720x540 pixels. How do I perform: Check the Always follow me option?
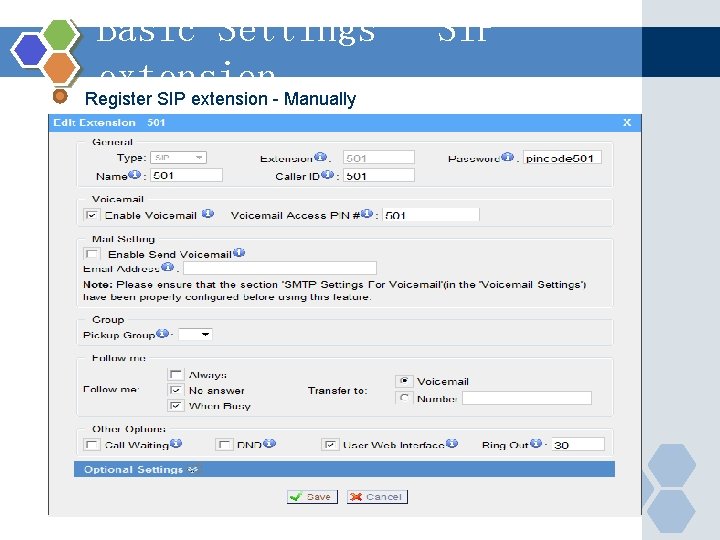(176, 374)
